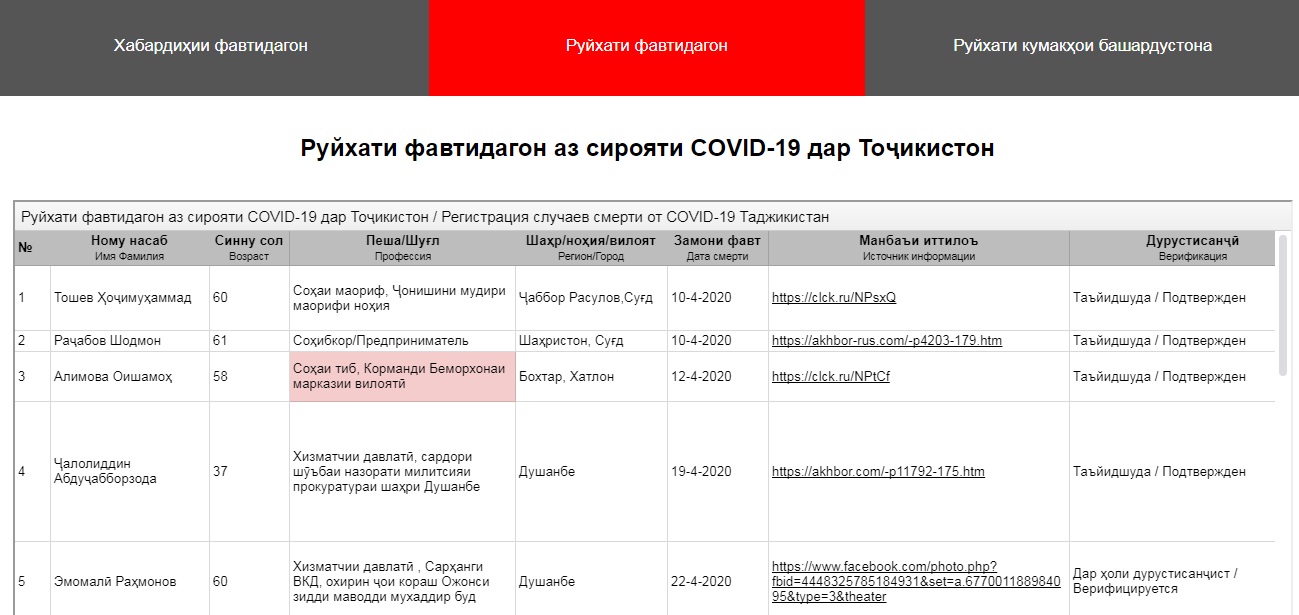Viewport: 1299px width, 615px height.
Task: Open the akhbor-rus.com p4203-179 link
Action: click(x=886, y=341)
